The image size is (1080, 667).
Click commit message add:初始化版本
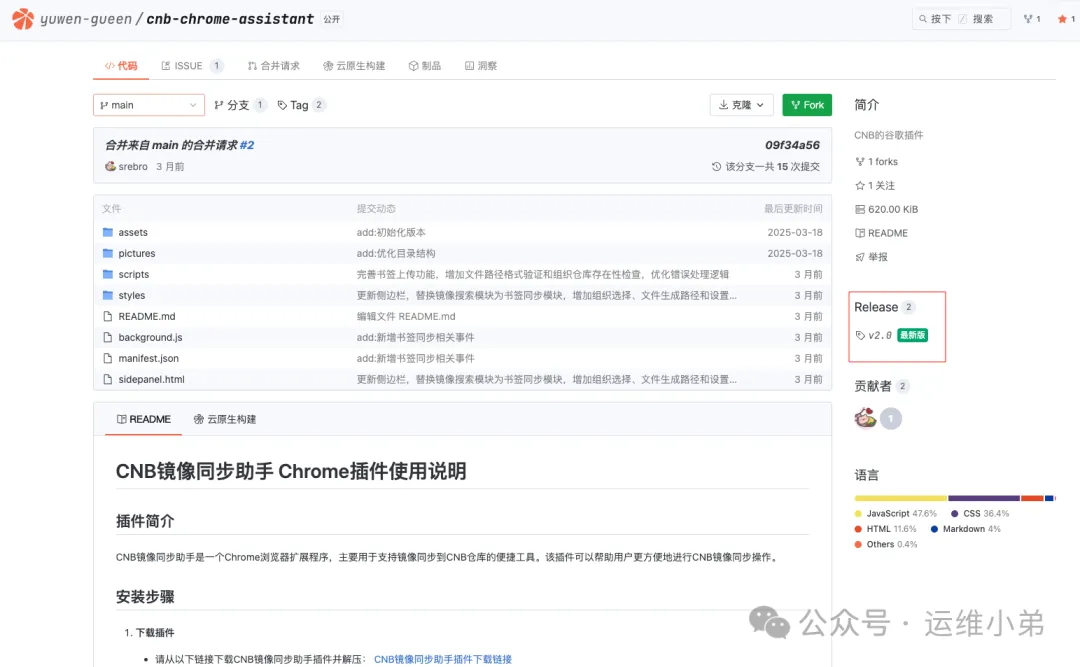[391, 232]
